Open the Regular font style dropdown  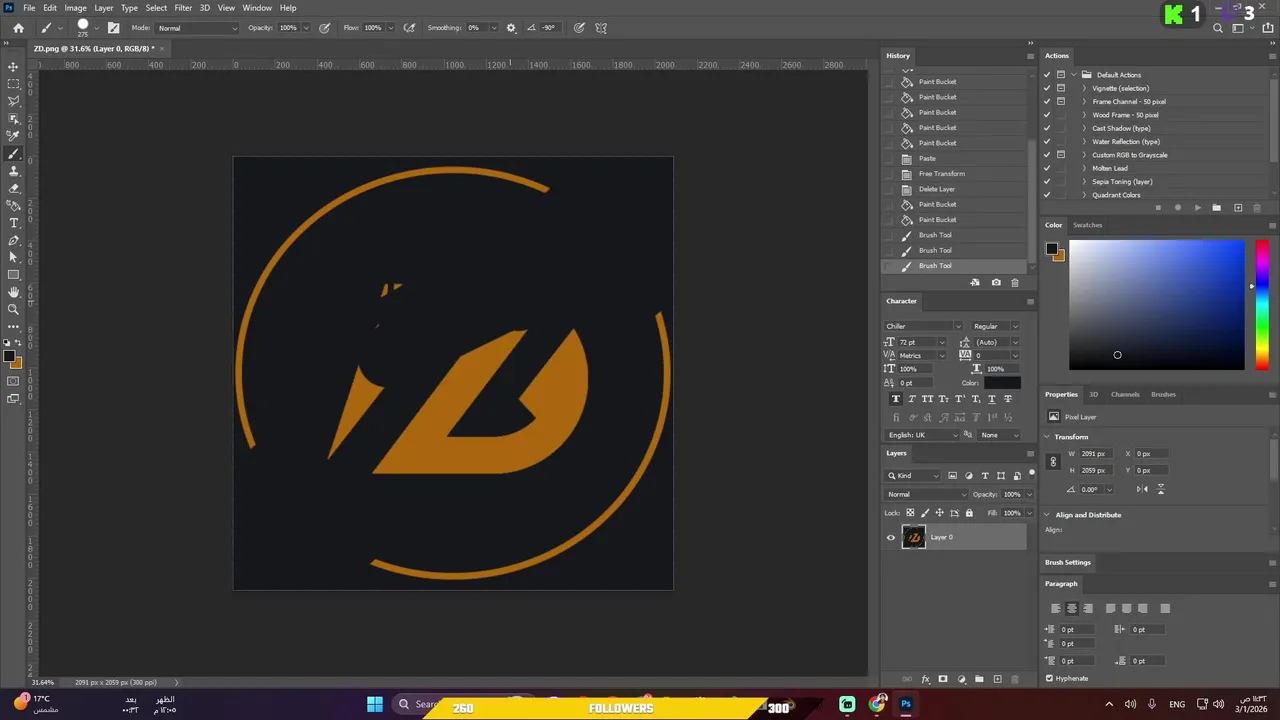tap(996, 326)
